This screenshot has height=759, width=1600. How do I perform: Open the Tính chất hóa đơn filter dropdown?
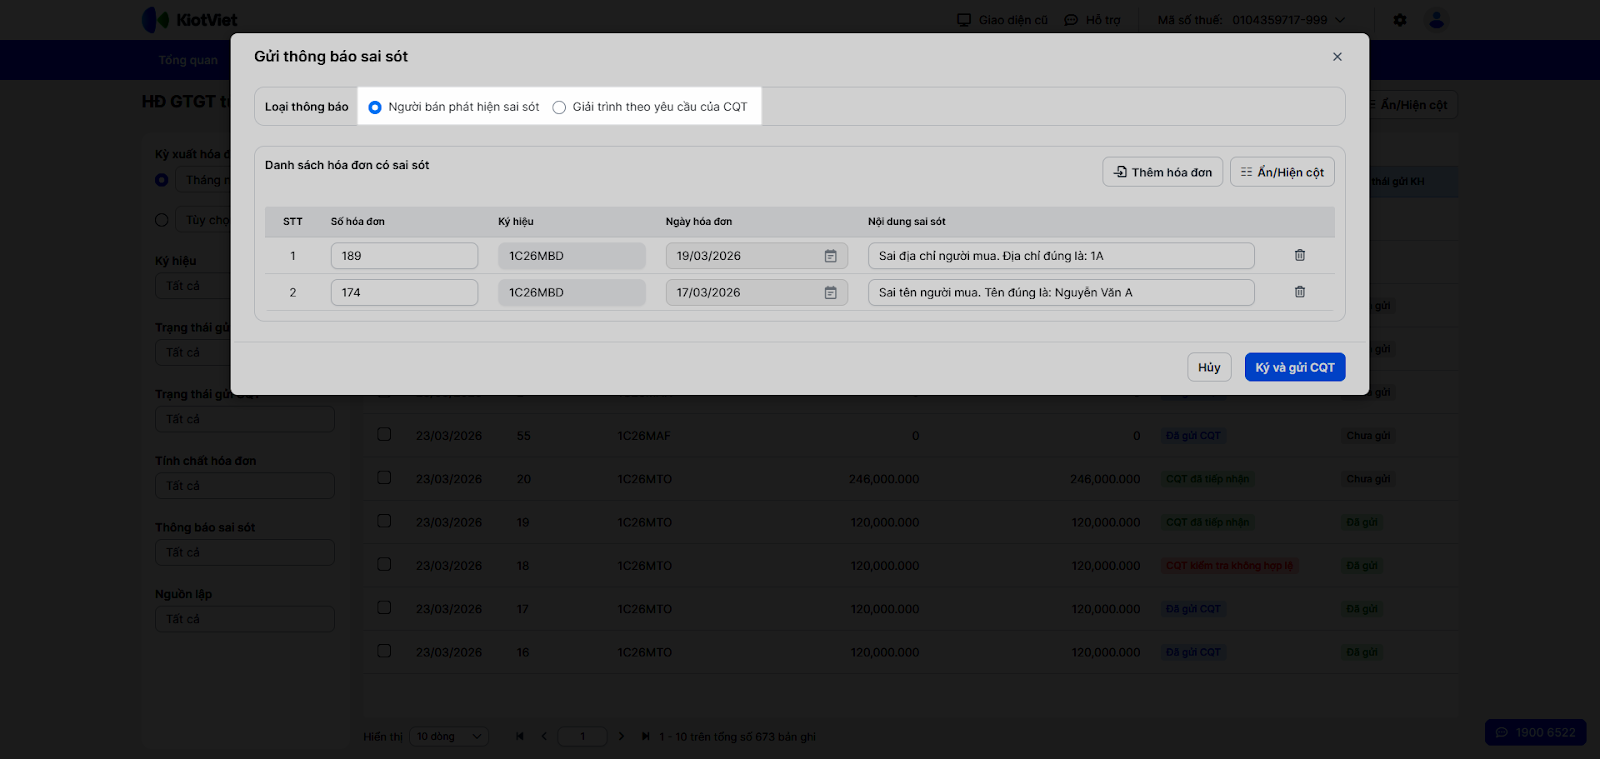click(x=245, y=486)
